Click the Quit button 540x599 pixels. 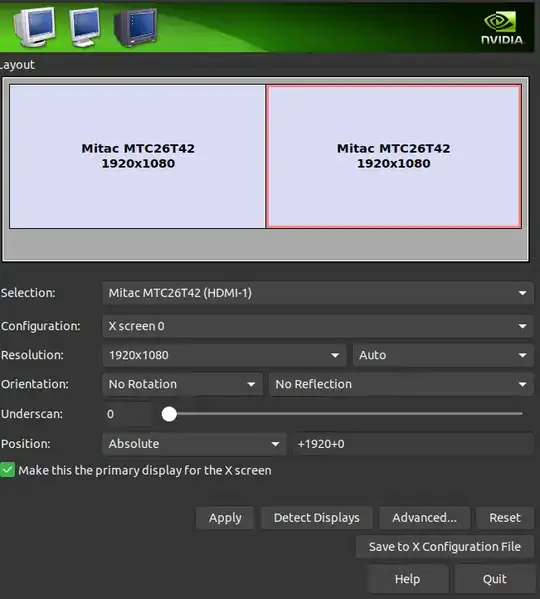(x=495, y=580)
